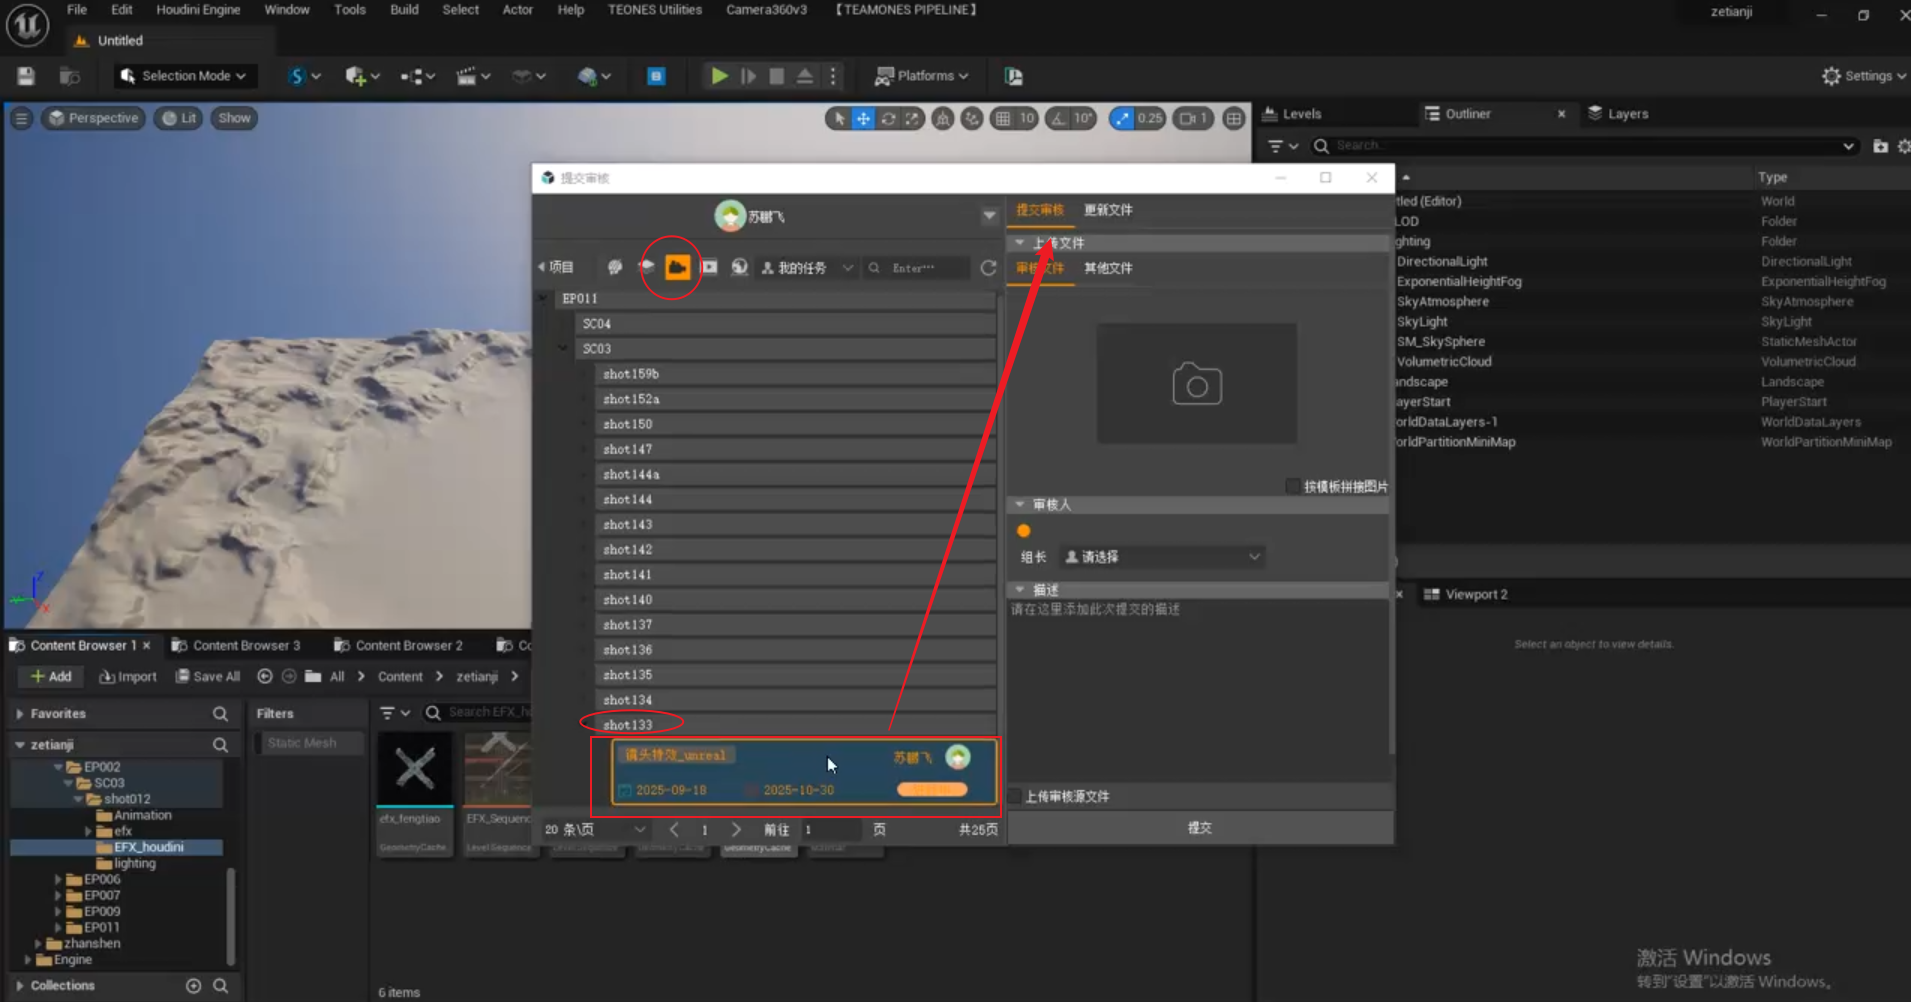Image resolution: width=1911 pixels, height=1002 pixels.
Task: Click the refresh icon beside task search
Action: 988,268
